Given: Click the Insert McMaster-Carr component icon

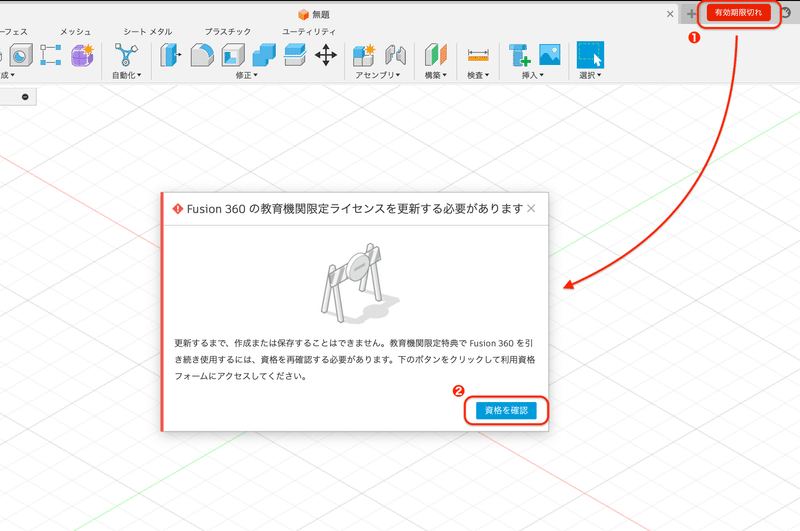Looking at the screenshot, I should coord(520,55).
